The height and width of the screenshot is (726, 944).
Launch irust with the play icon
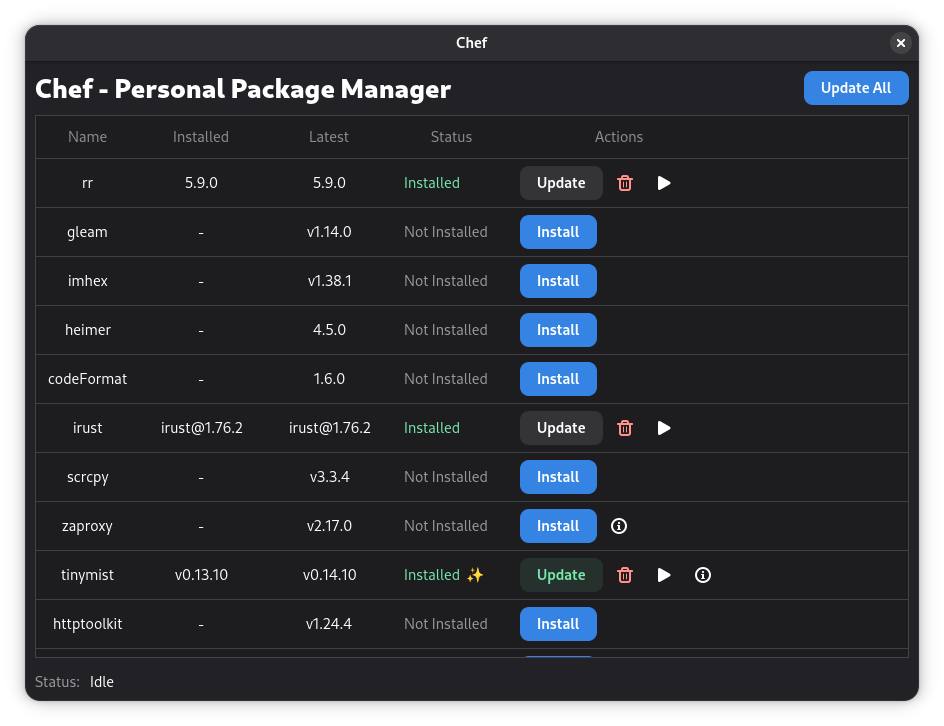pos(664,428)
